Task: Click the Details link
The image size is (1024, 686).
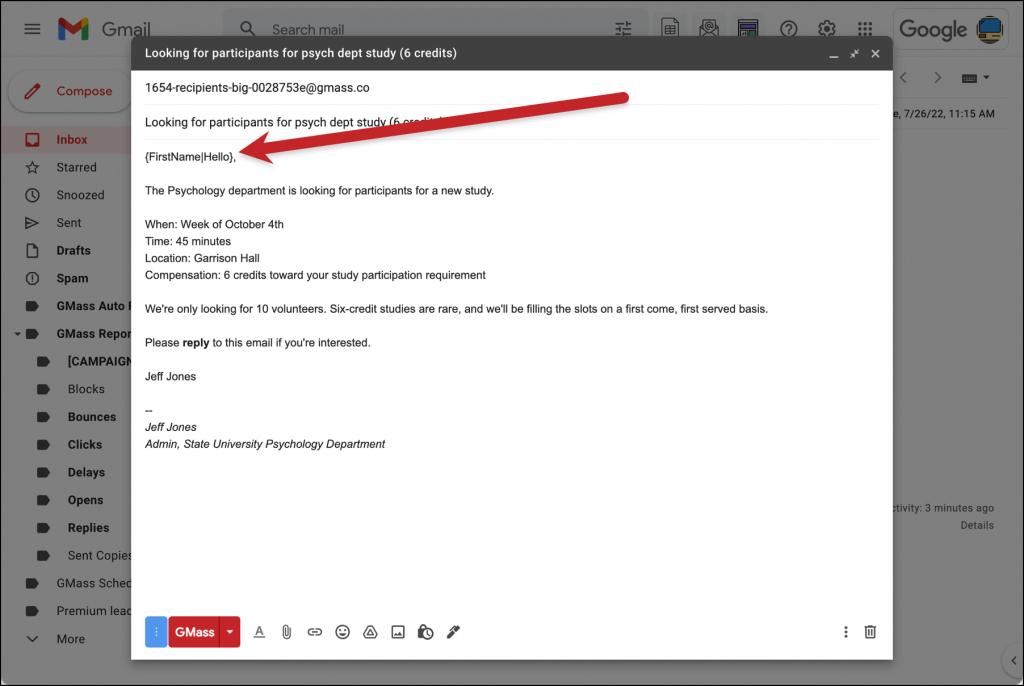Action: (976, 525)
